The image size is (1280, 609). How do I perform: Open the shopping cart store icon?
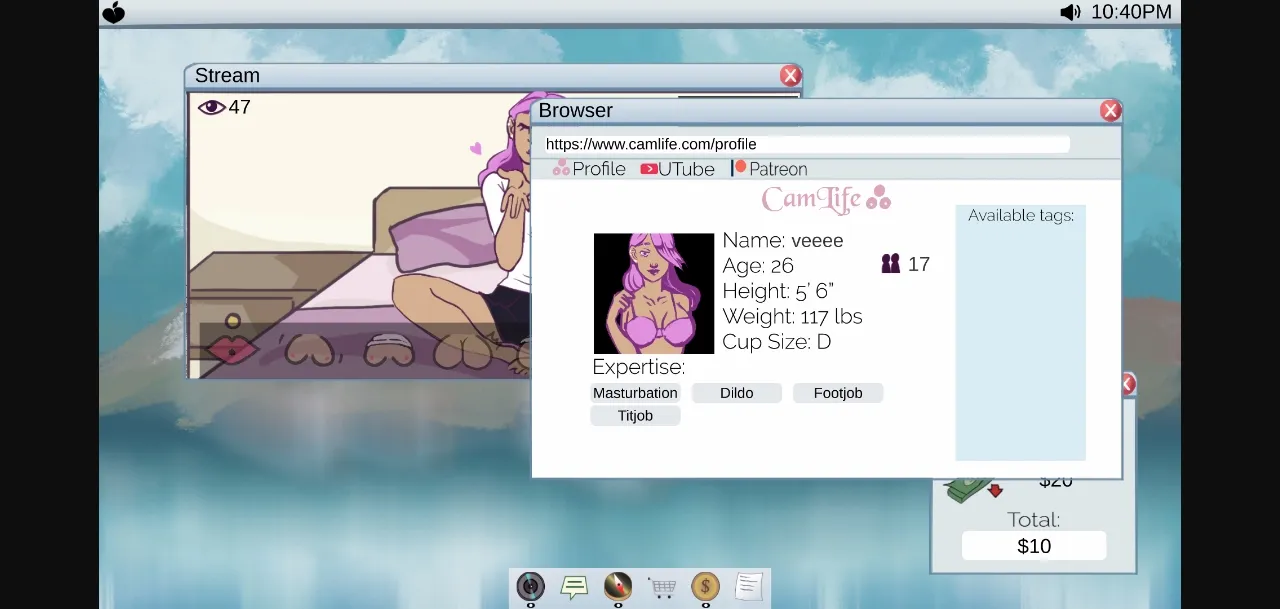(662, 587)
